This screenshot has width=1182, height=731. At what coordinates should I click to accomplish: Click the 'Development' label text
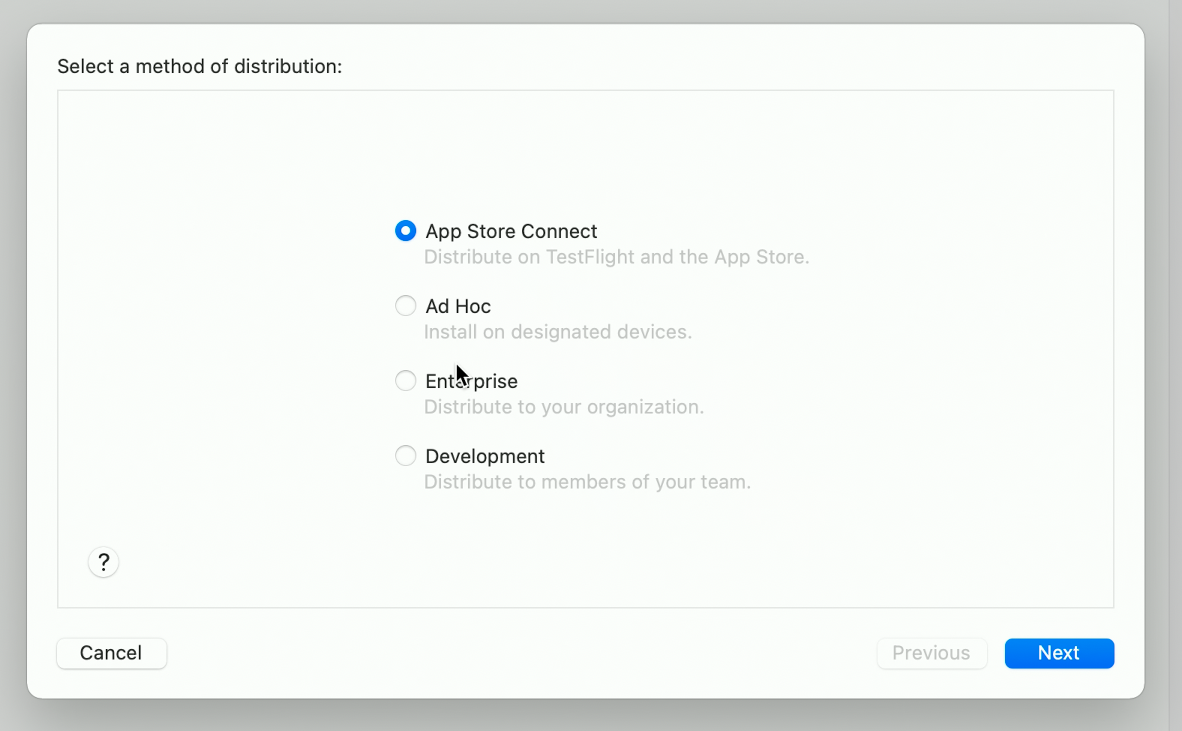coord(485,456)
